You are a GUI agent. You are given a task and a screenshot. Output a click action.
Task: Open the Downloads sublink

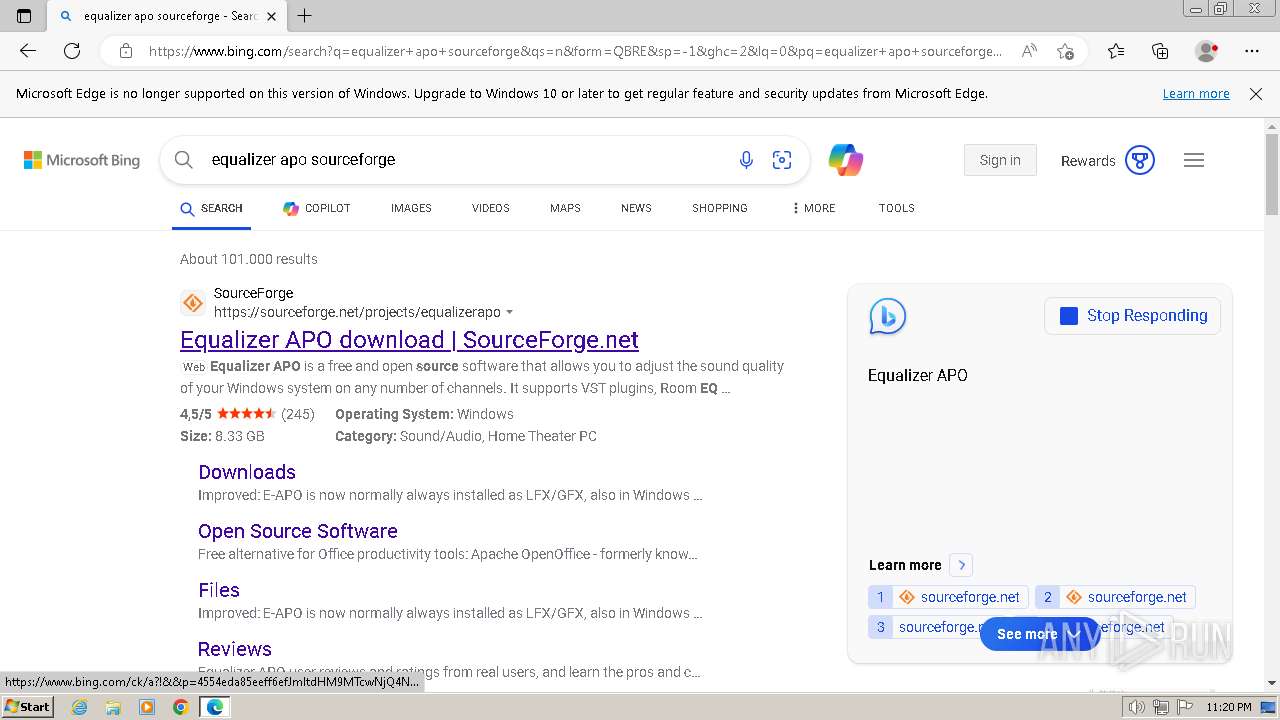[247, 472]
